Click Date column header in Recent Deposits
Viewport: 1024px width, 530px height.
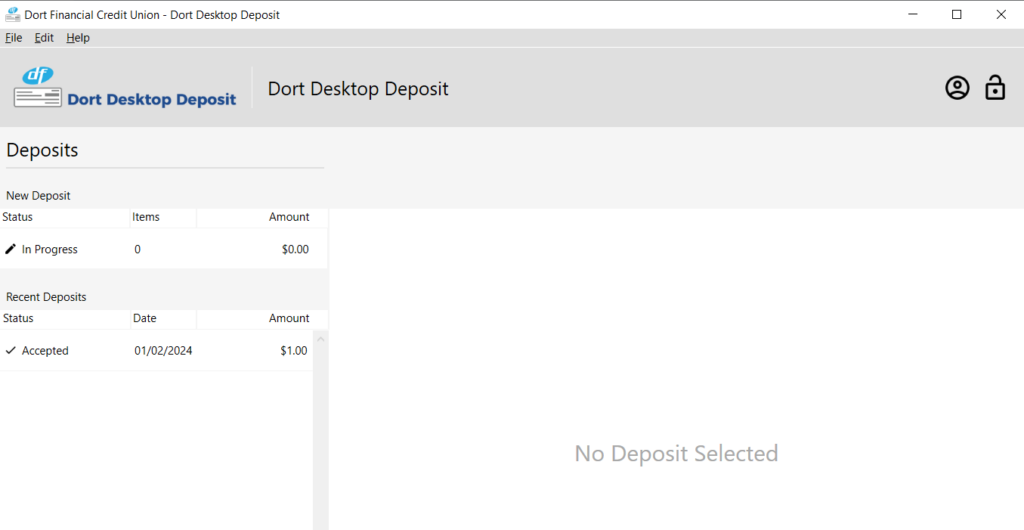[x=145, y=318]
